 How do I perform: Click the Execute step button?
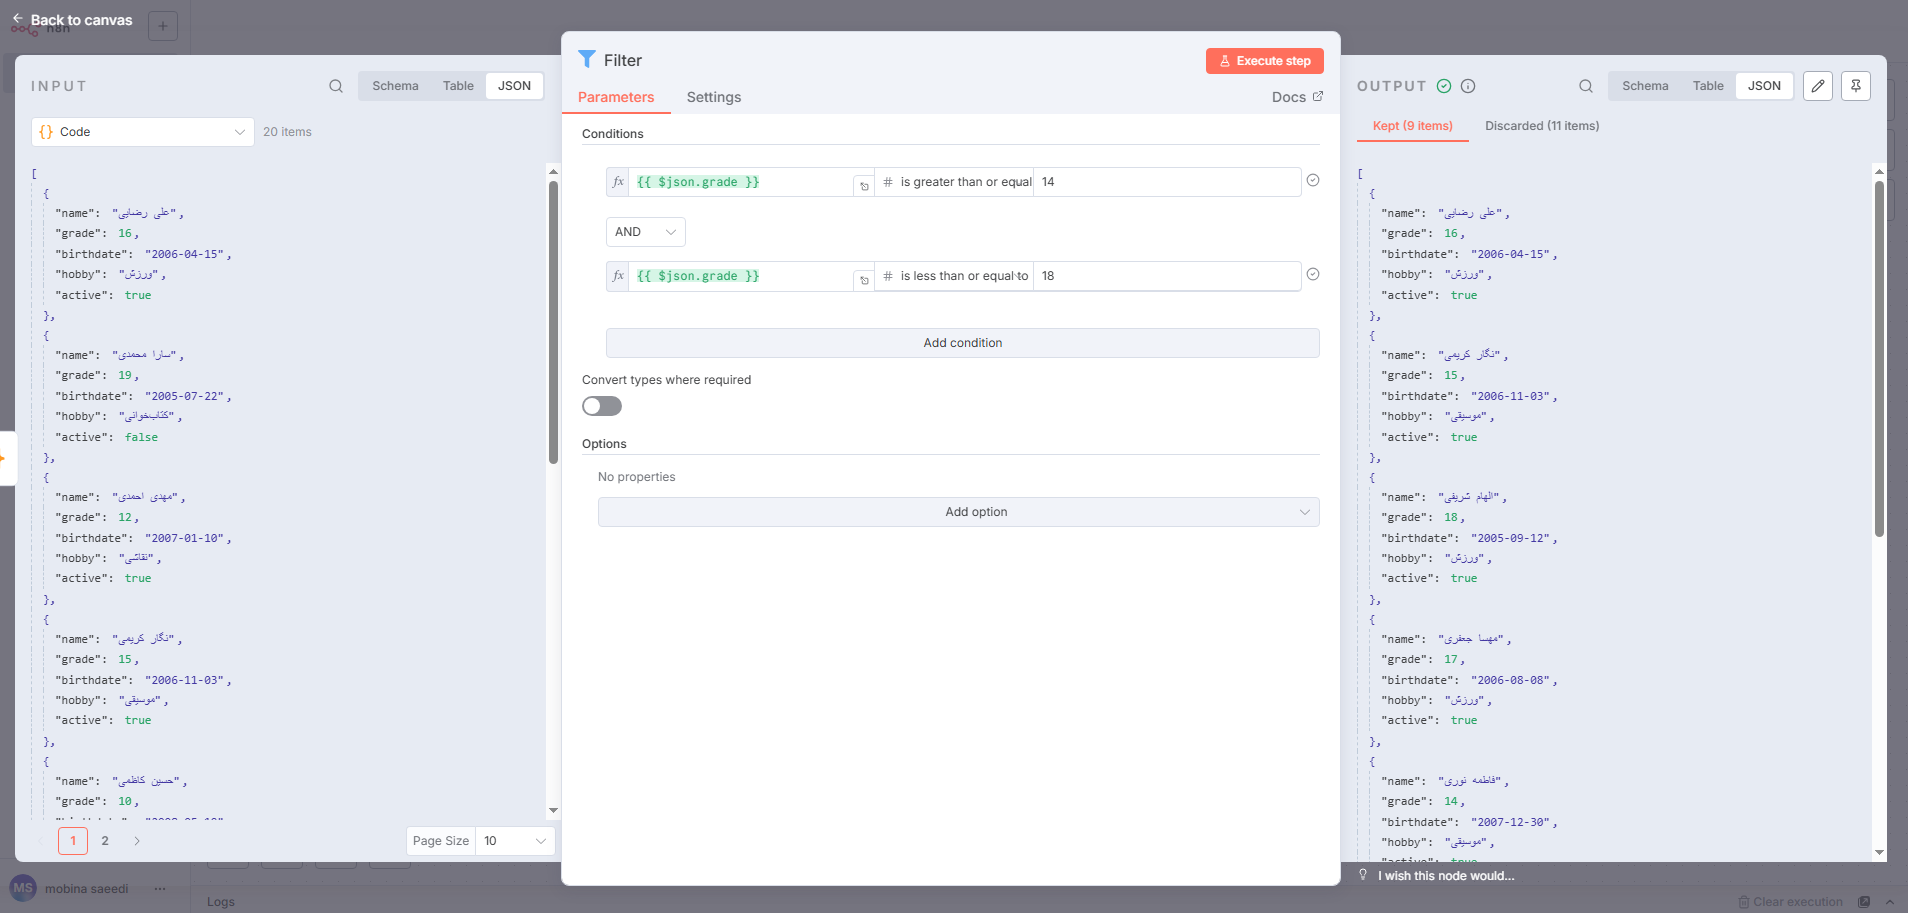tap(1264, 61)
